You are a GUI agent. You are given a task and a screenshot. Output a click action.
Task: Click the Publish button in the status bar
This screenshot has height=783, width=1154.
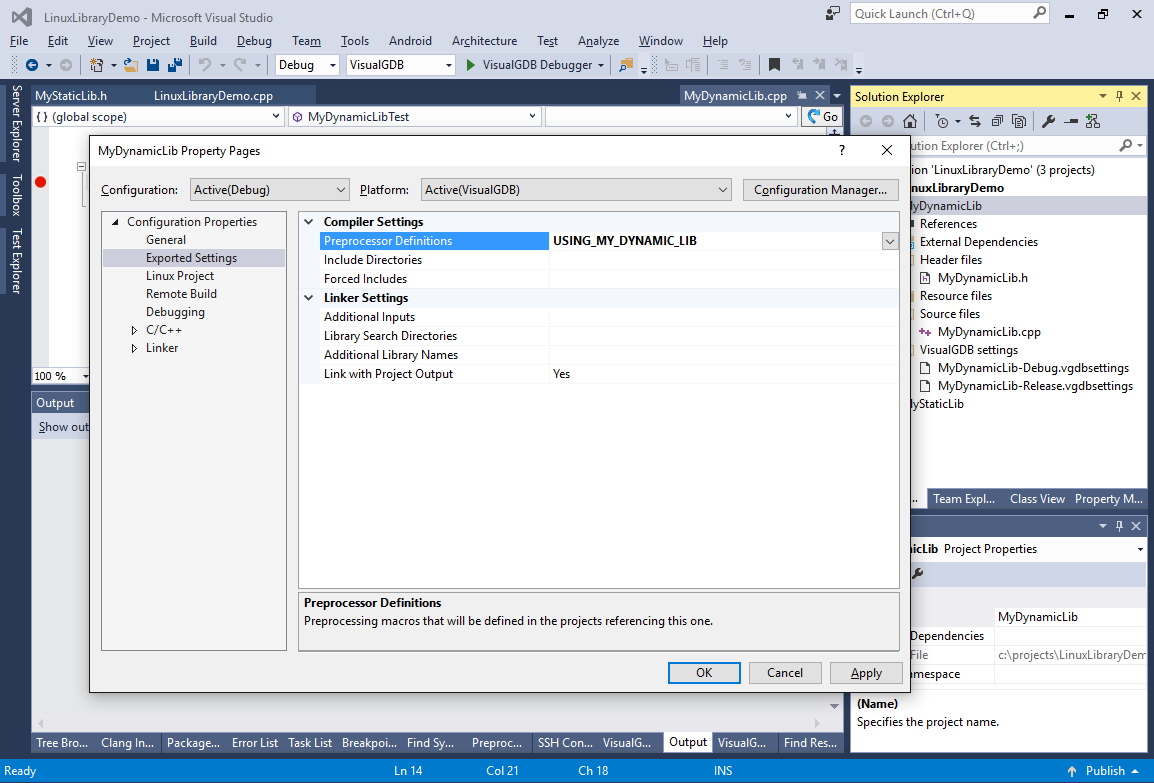tap(1104, 770)
